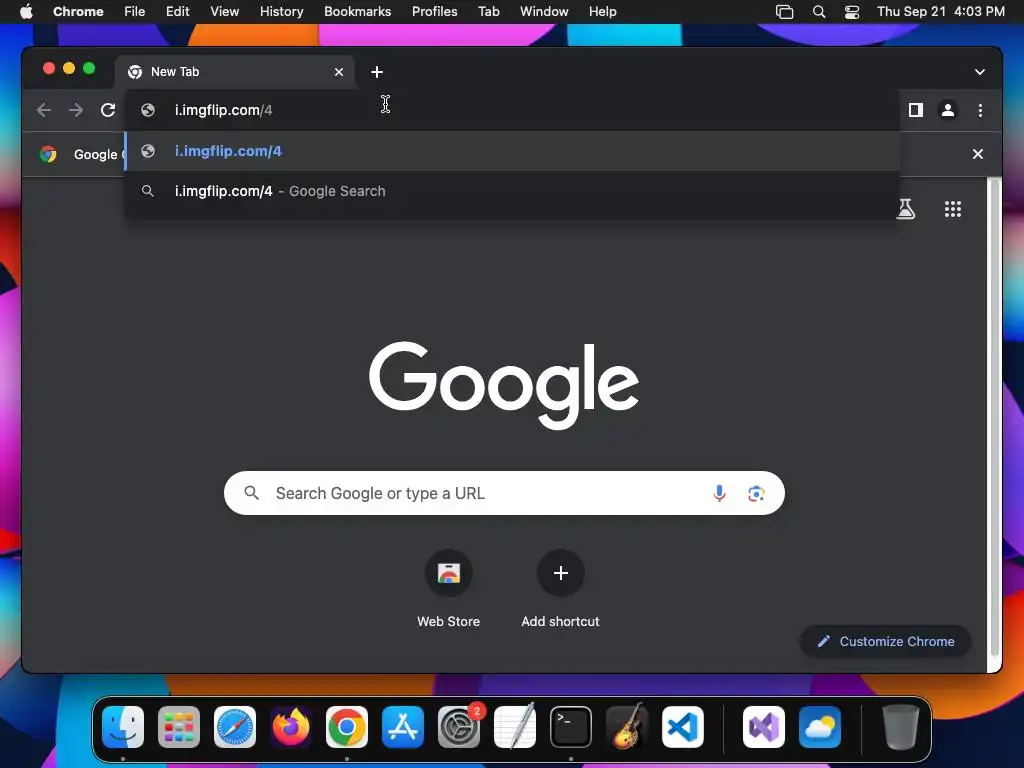The width and height of the screenshot is (1024, 768).
Task: Expand the tab search chevron
Action: [980, 72]
